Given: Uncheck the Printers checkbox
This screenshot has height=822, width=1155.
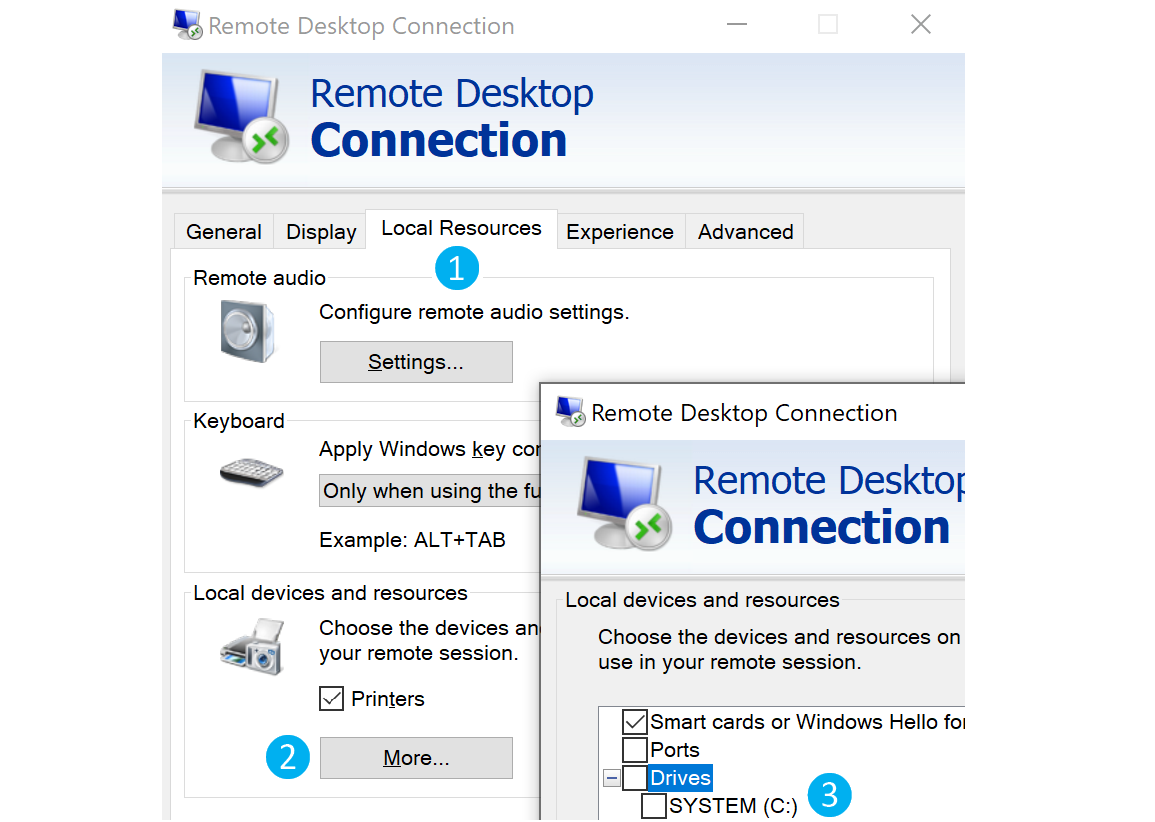Looking at the screenshot, I should pos(331,698).
